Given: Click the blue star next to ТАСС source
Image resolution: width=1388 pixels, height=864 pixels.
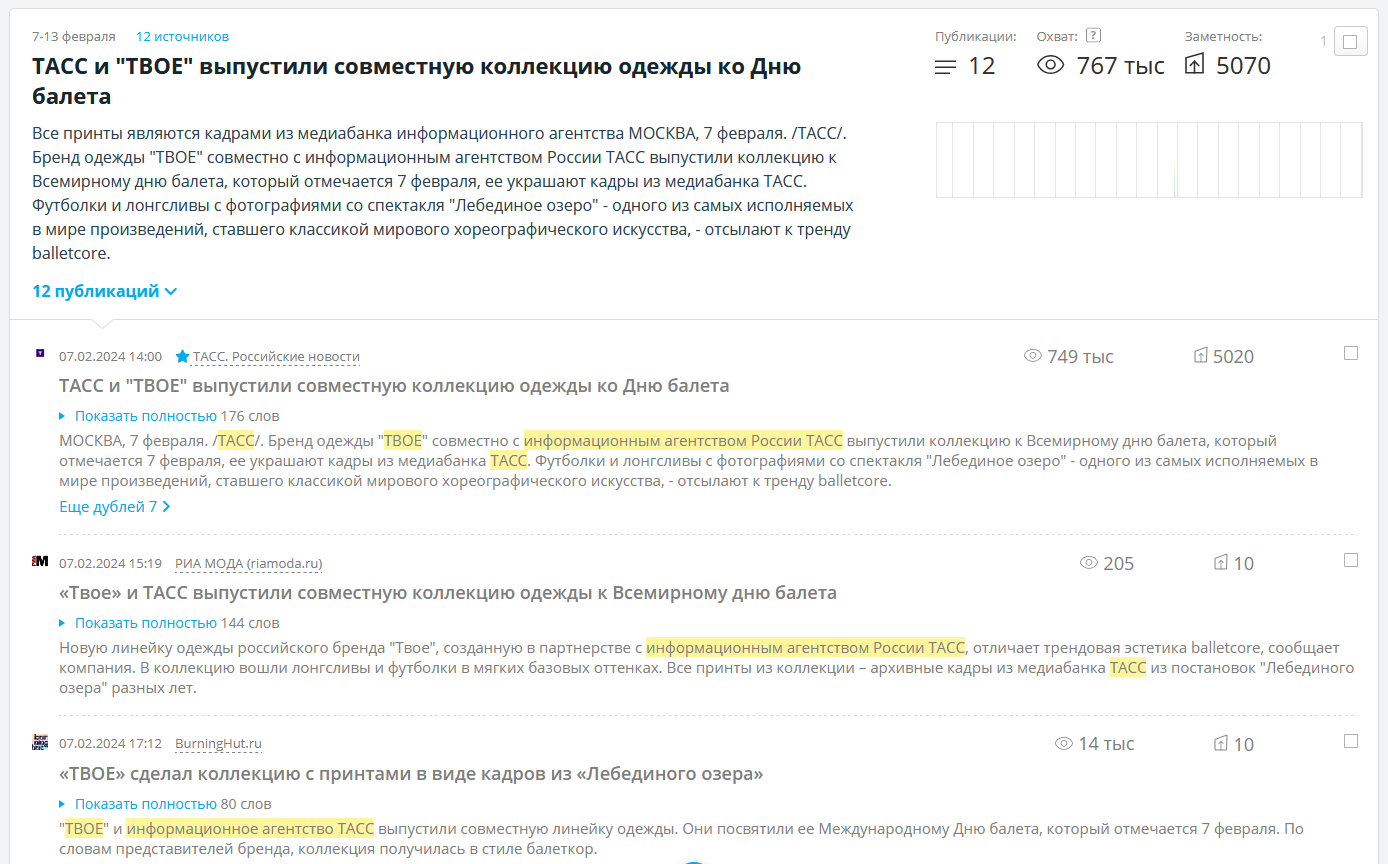Looking at the screenshot, I should click(x=182, y=357).
